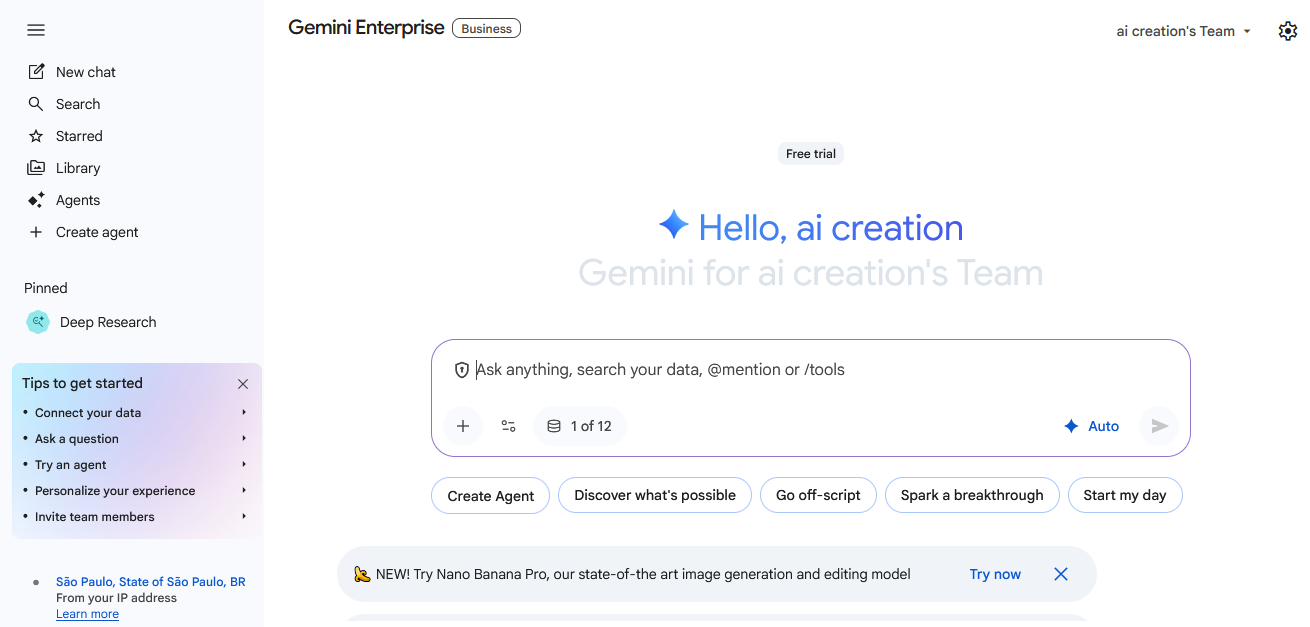Screen dimensions: 1310x627
Task: Click the Business badge next to Gemini Enterprise
Action: click(x=487, y=29)
